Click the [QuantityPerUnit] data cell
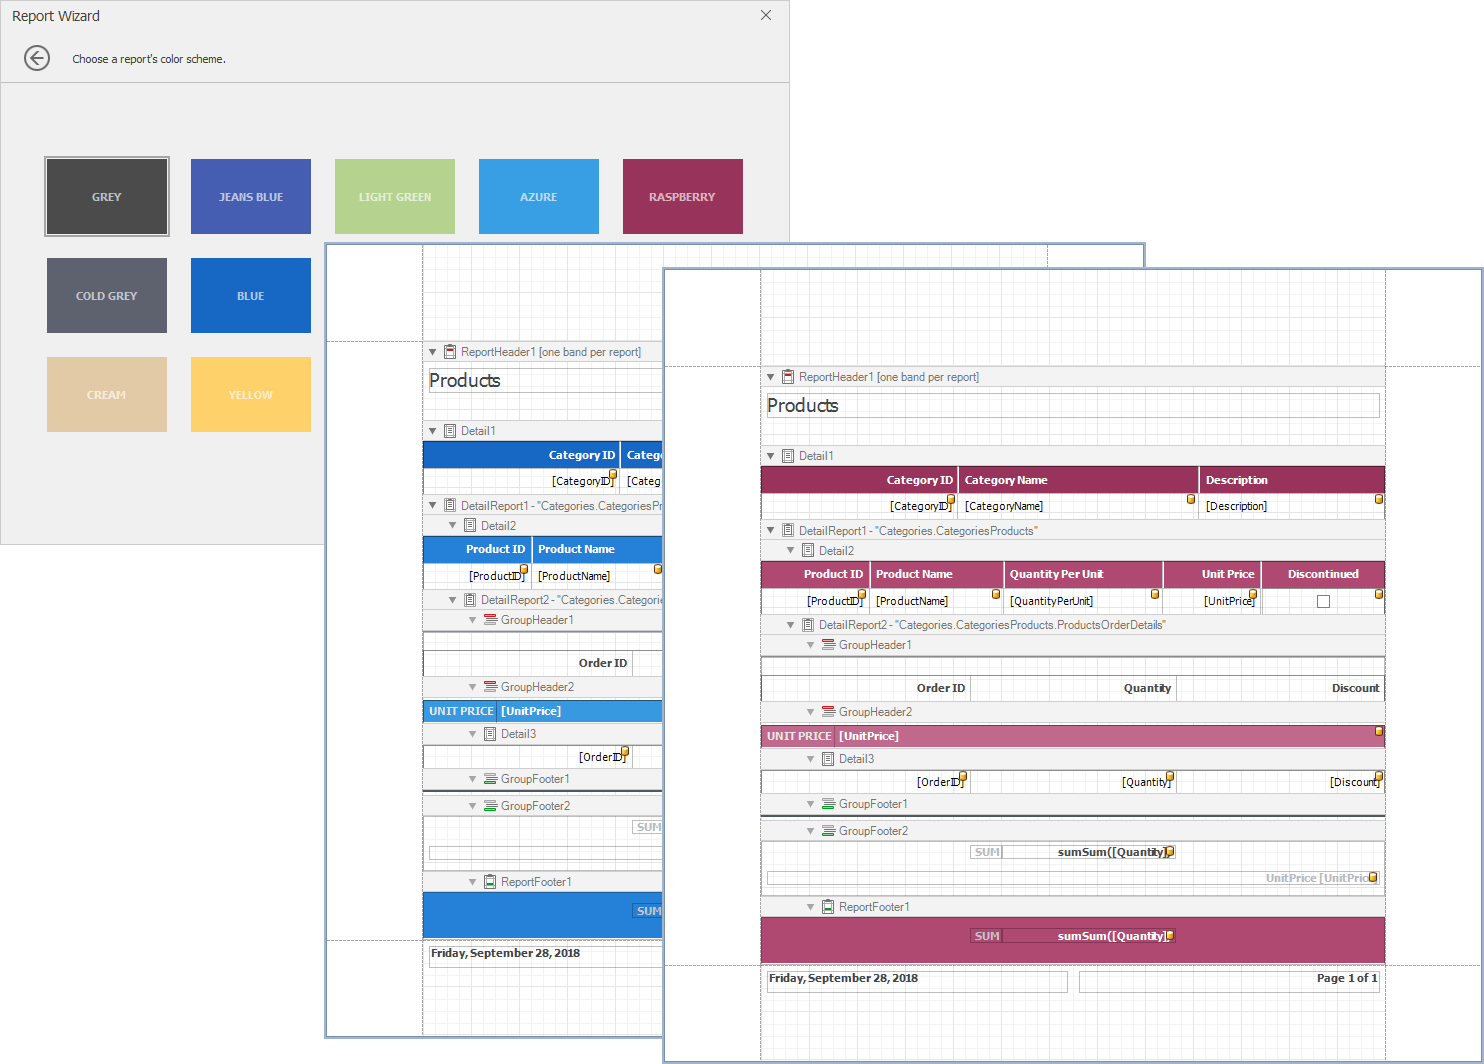1484x1064 pixels. tap(1083, 601)
